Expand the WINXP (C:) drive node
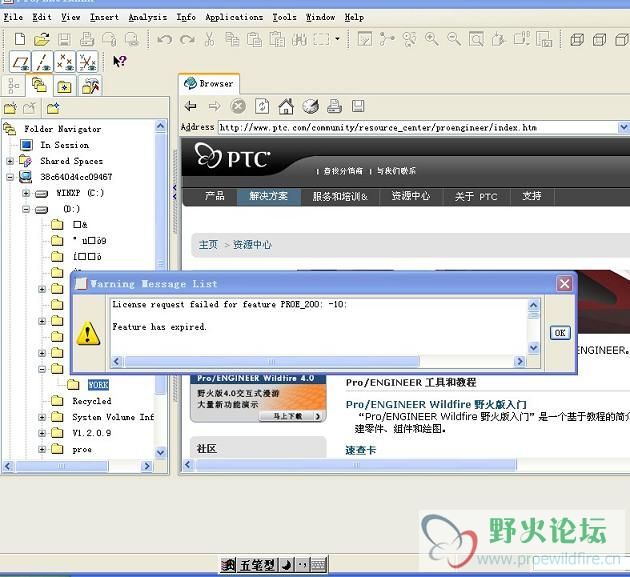 coord(26,193)
